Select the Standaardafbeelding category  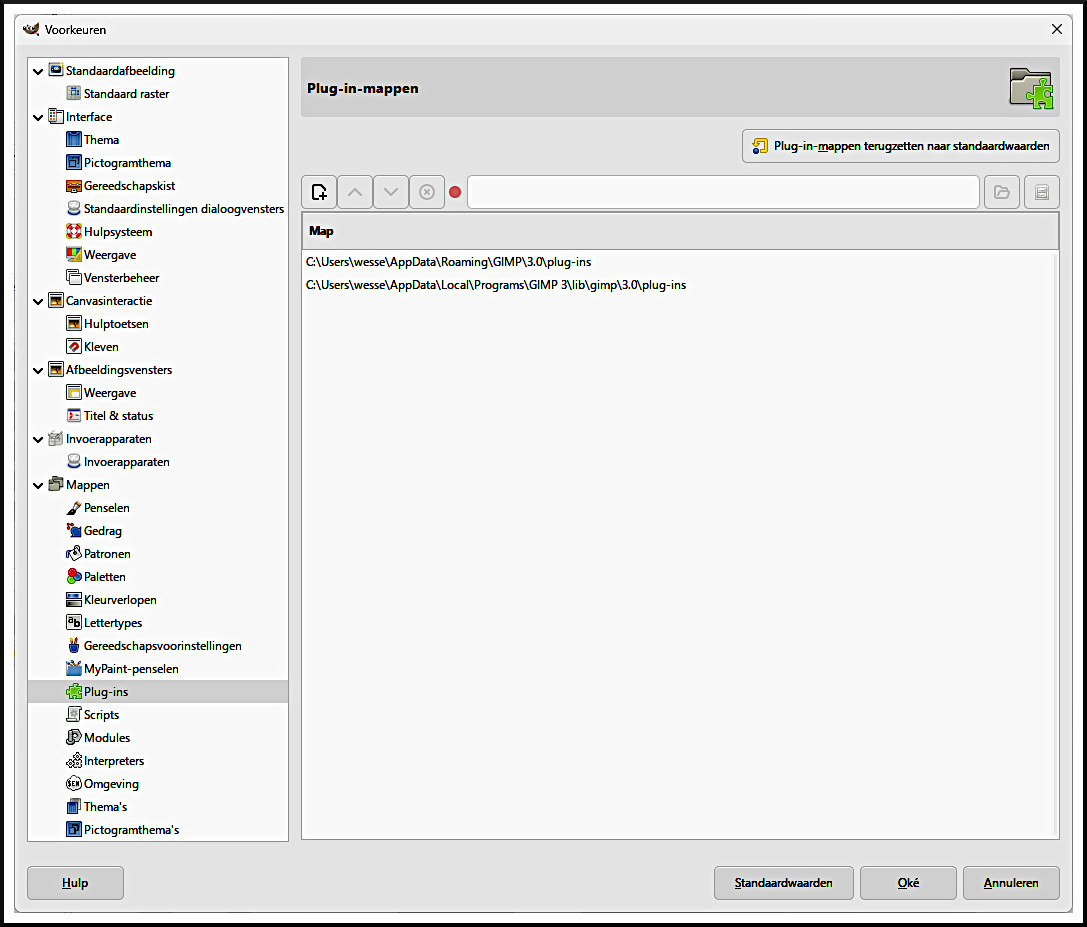[x=120, y=71]
